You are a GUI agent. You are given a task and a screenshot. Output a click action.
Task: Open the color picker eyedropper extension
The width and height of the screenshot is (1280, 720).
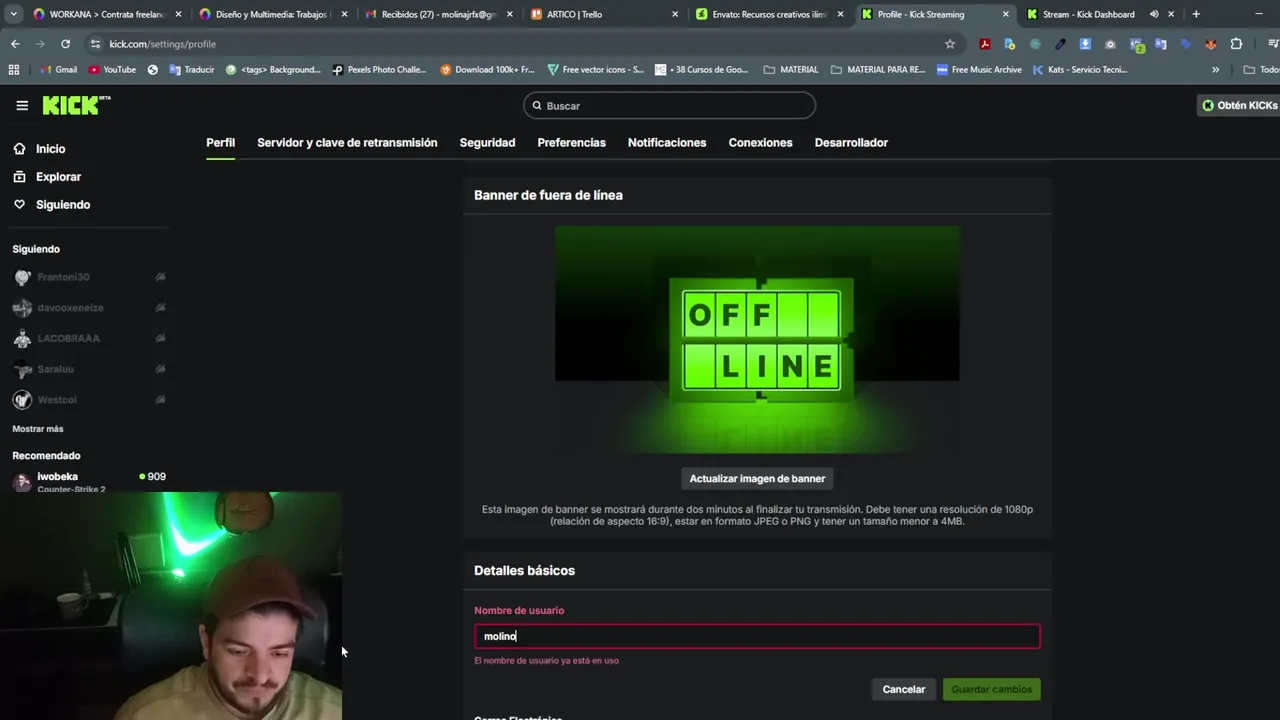tap(1060, 44)
